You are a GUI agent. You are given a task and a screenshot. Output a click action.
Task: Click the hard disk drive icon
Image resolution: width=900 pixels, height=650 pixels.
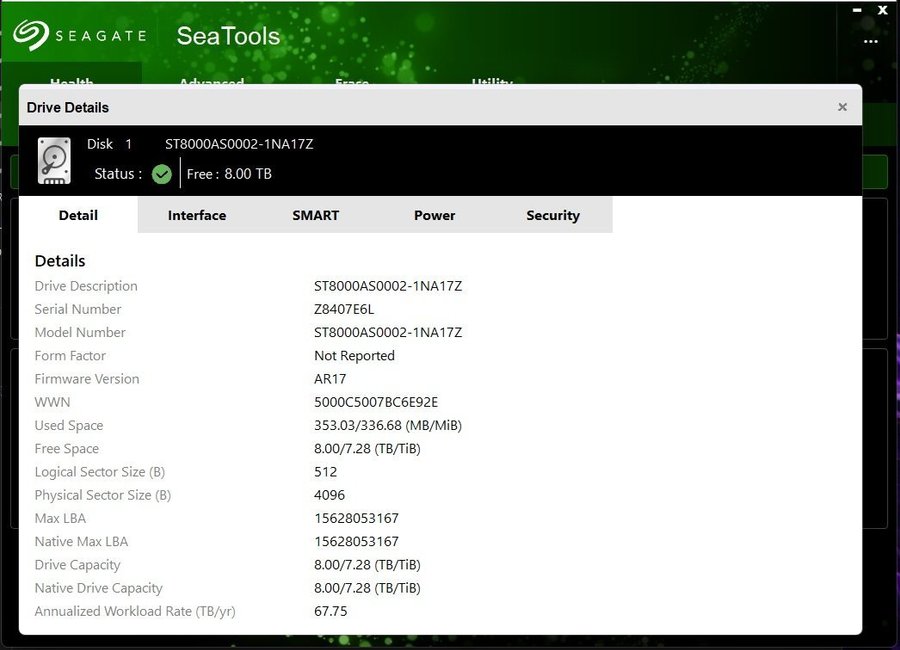point(54,160)
